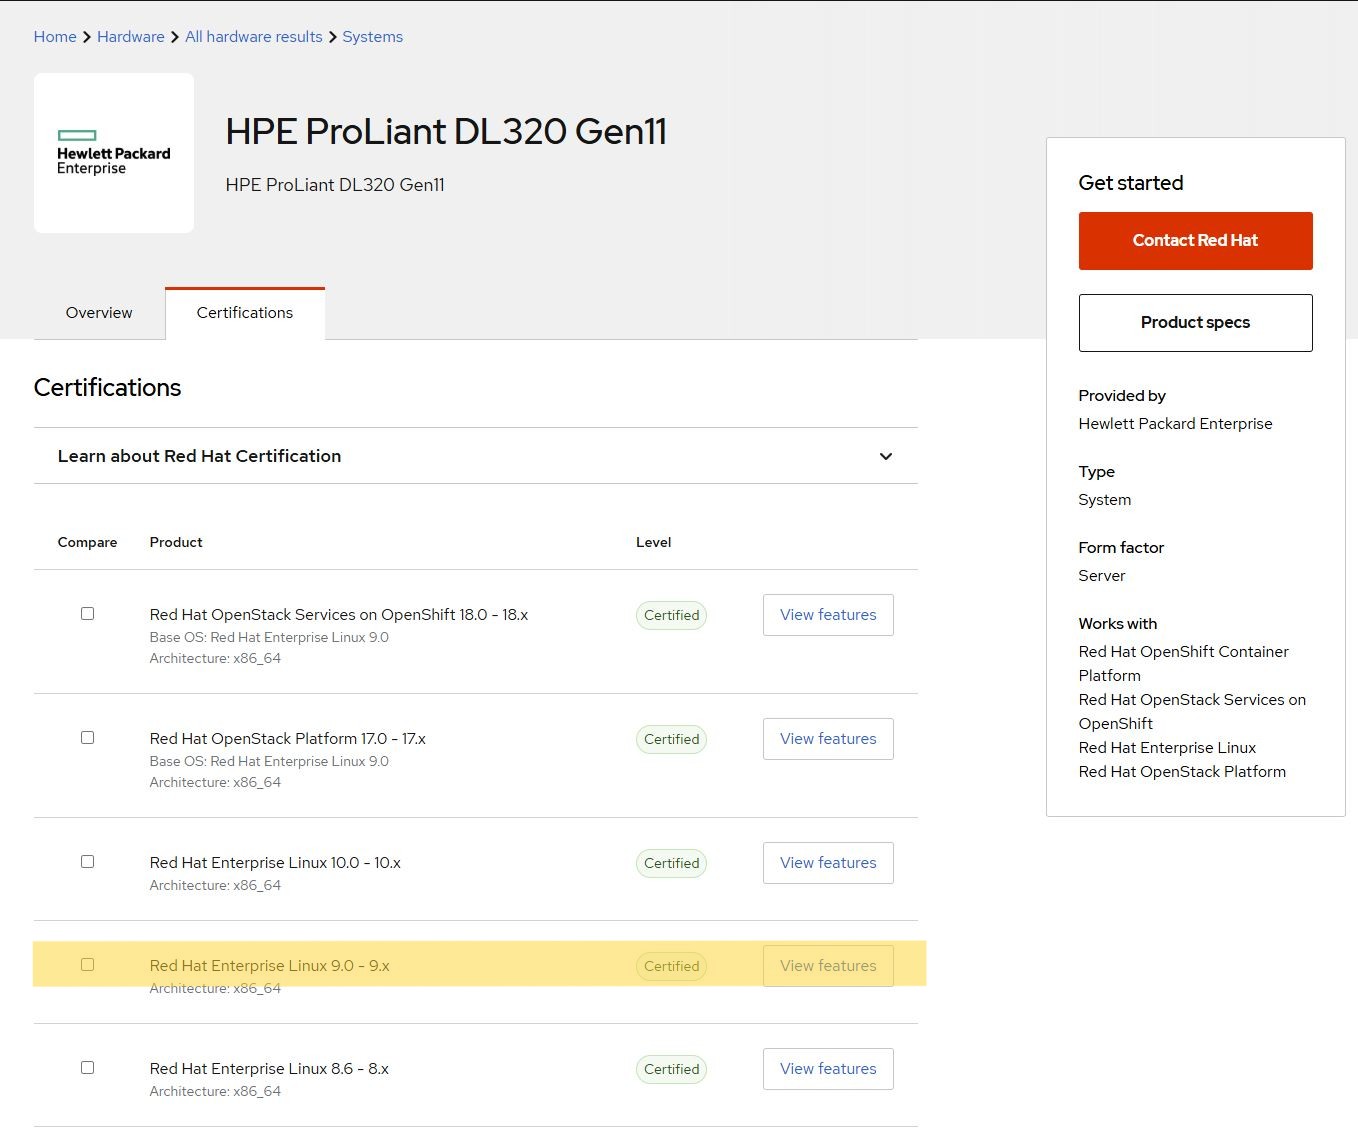Tick compare checkbox for Enterprise Linux 9.0
Viewport: 1358px width, 1143px height.
(87, 965)
